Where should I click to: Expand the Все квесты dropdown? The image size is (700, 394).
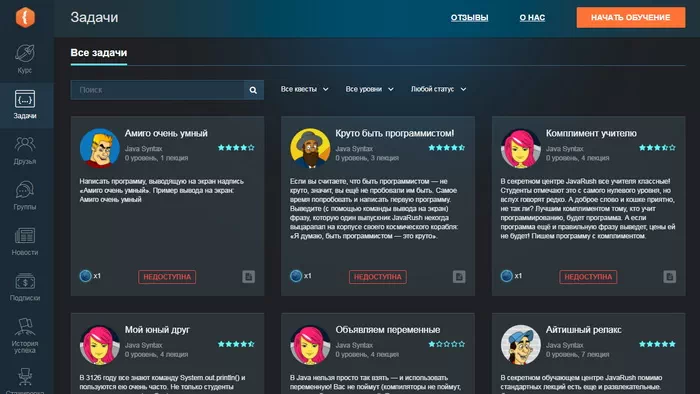click(304, 89)
